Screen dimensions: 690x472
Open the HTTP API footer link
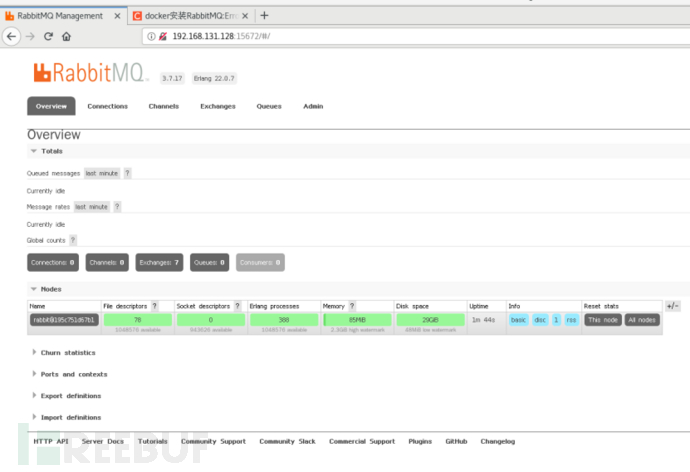click(51, 441)
